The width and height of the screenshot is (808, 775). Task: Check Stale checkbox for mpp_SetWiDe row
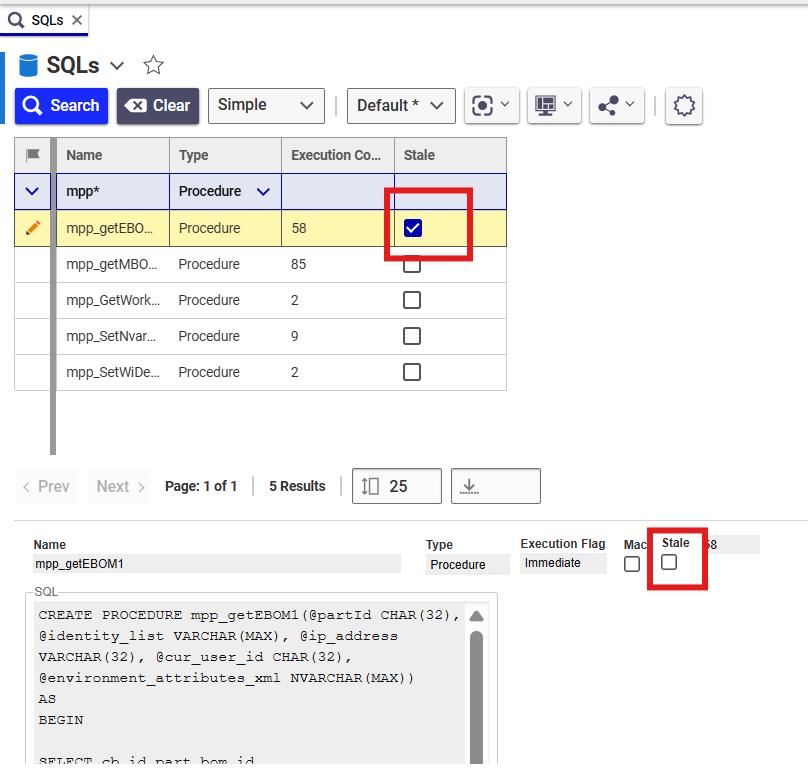click(x=412, y=372)
